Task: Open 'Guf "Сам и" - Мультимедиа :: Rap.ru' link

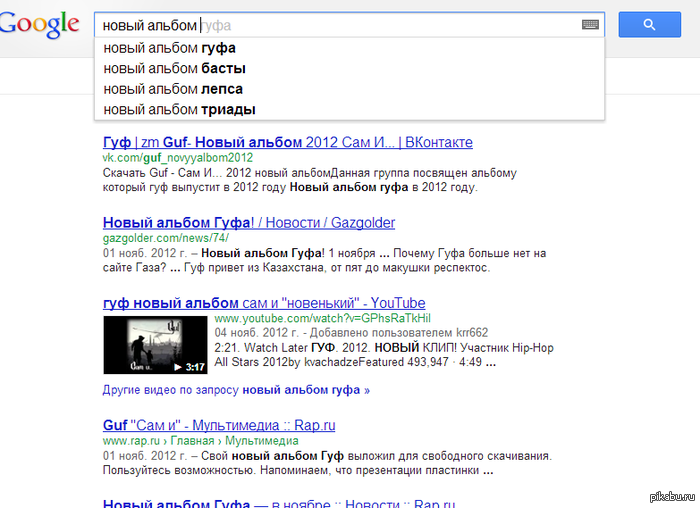Action: (x=219, y=425)
